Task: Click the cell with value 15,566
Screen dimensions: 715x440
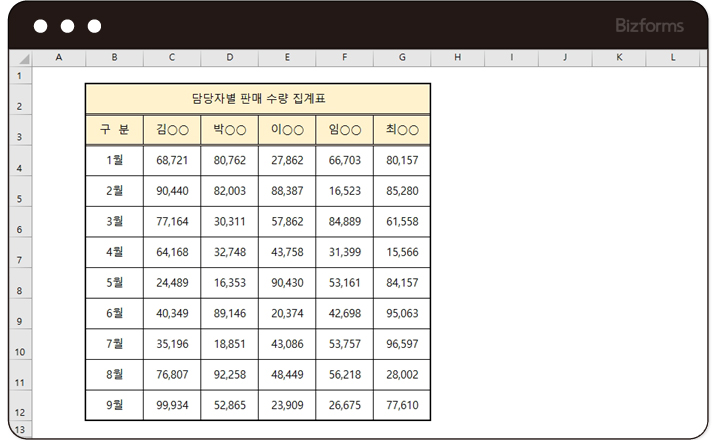Action: coord(402,252)
